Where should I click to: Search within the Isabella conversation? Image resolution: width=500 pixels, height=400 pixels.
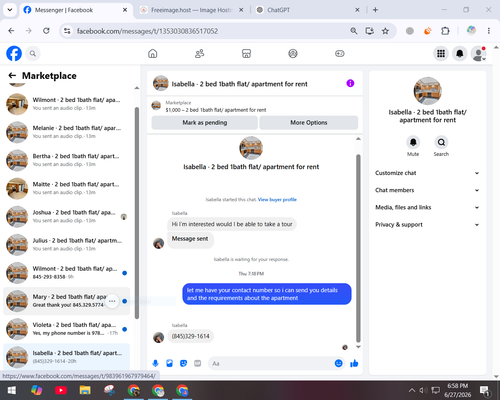pos(441,142)
